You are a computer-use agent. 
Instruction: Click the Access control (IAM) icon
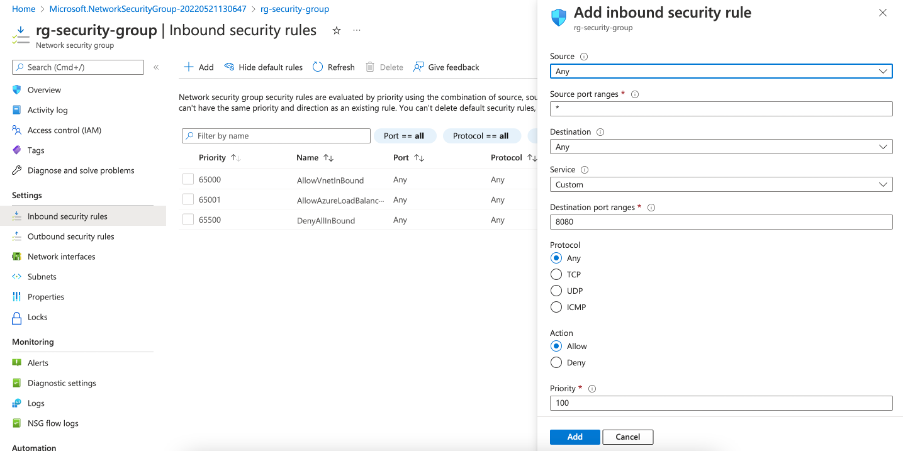tap(17, 130)
